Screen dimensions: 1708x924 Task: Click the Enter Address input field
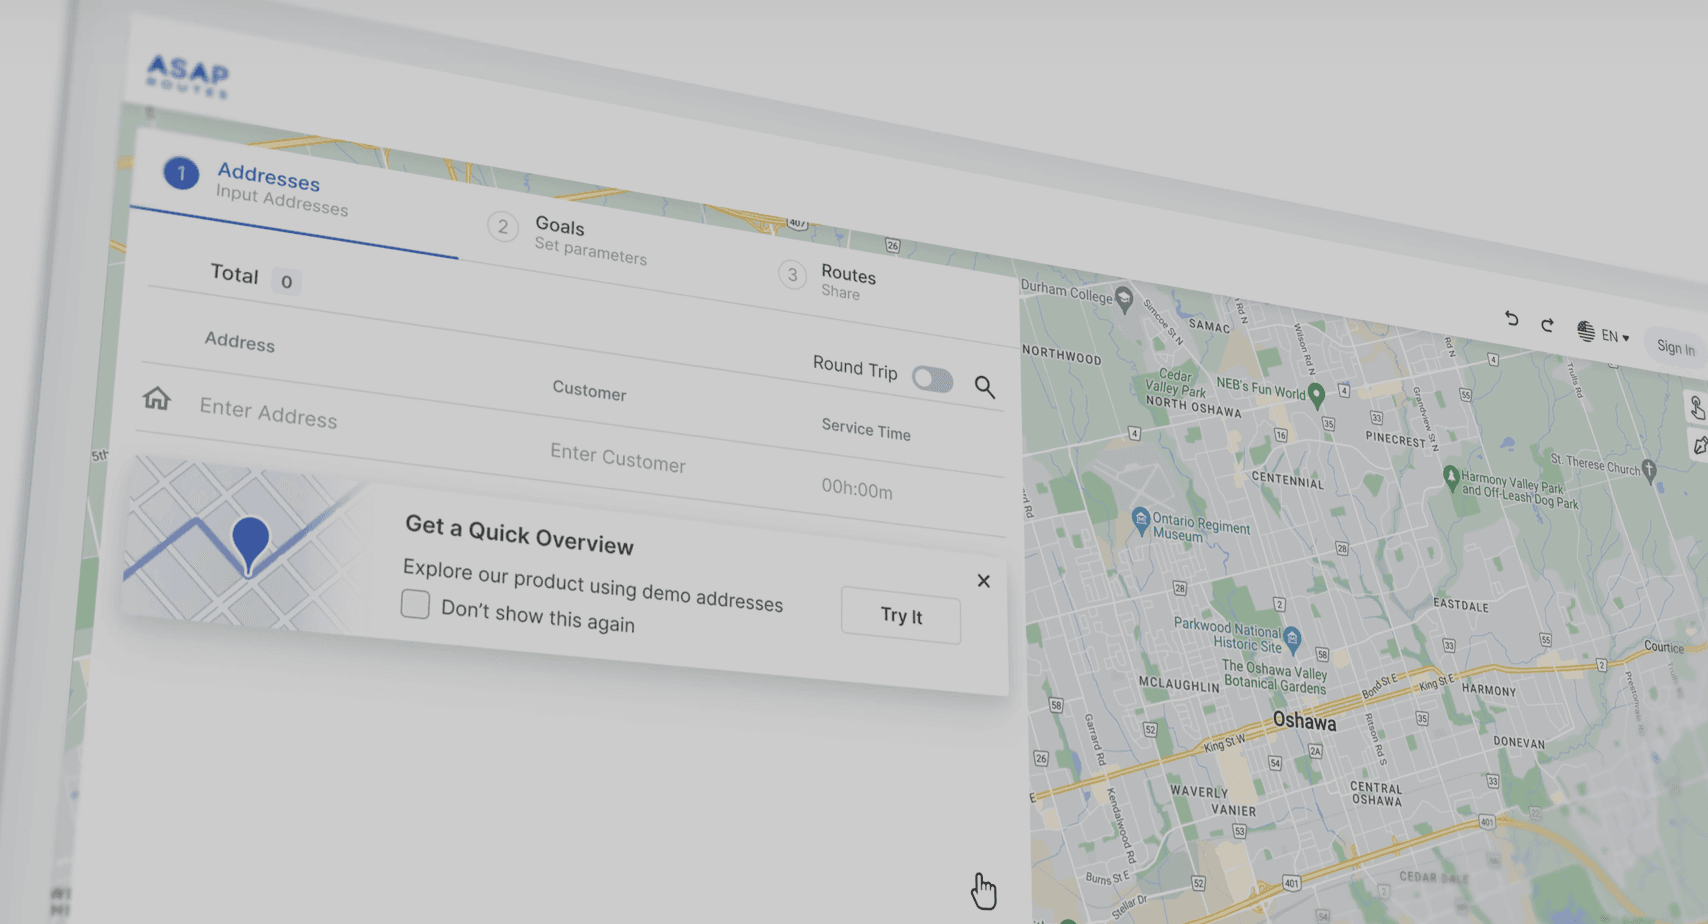tap(268, 412)
